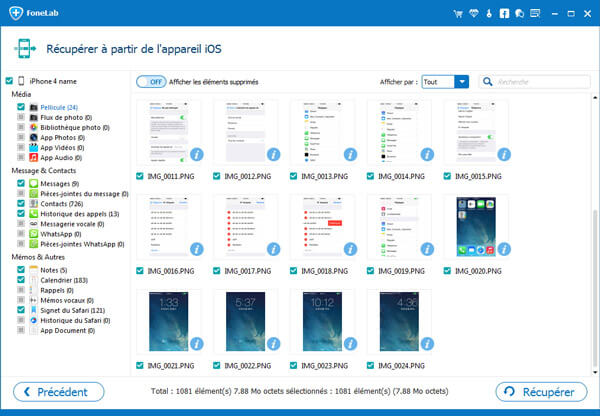Click the Recherche search field
The image size is (600, 416).
coord(540,82)
